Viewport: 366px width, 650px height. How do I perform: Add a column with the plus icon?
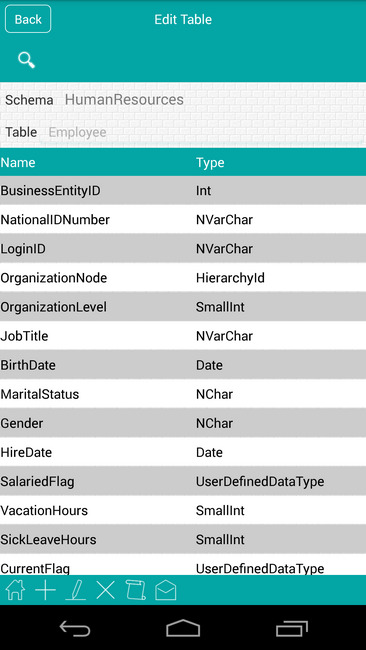(x=45, y=589)
